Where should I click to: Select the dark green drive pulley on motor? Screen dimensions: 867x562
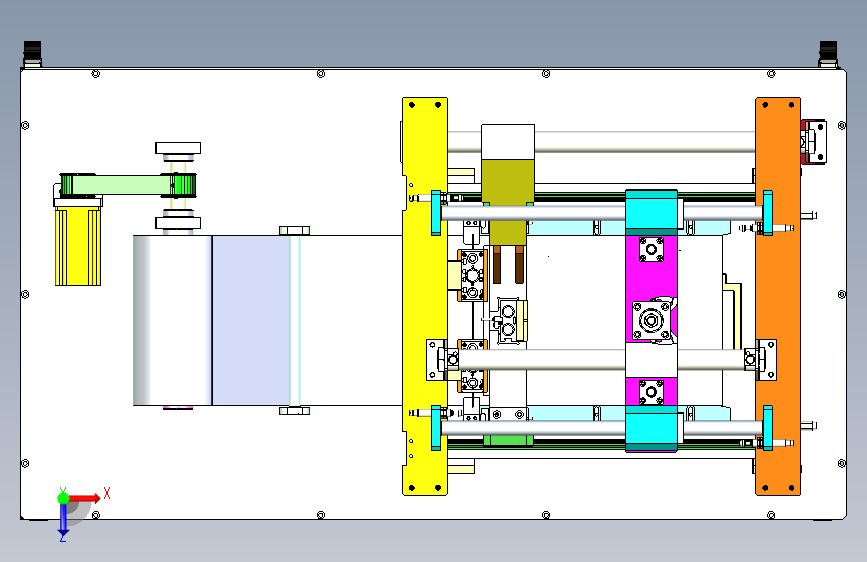66,185
